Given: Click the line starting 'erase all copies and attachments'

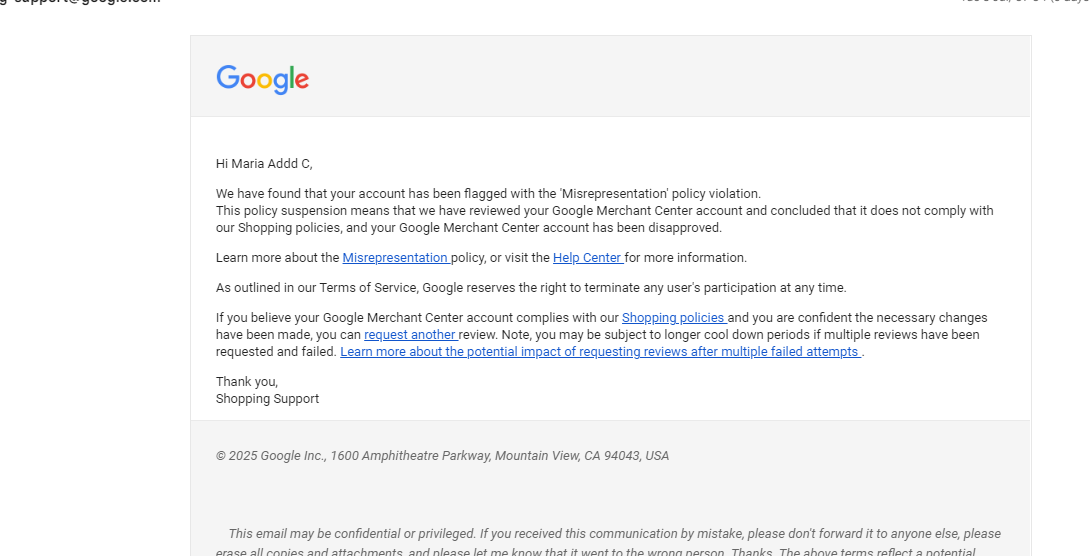Looking at the screenshot, I should click(x=595, y=552).
